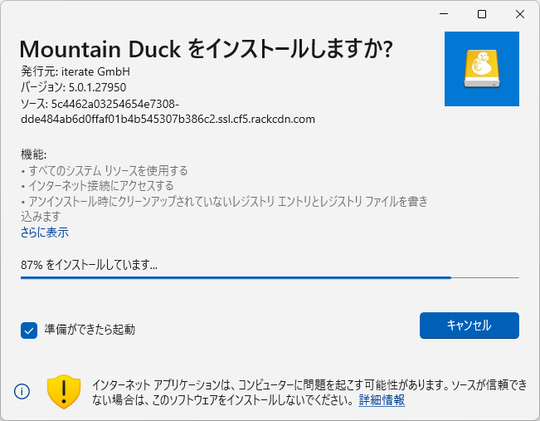Close the installer dialog
Viewport: 540px width, 421px height.
tap(520, 14)
